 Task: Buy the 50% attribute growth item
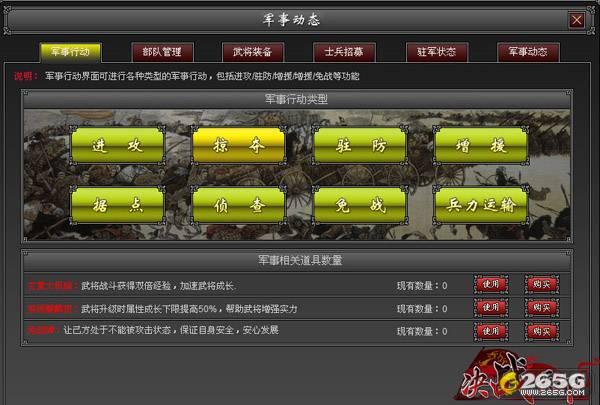541,307
